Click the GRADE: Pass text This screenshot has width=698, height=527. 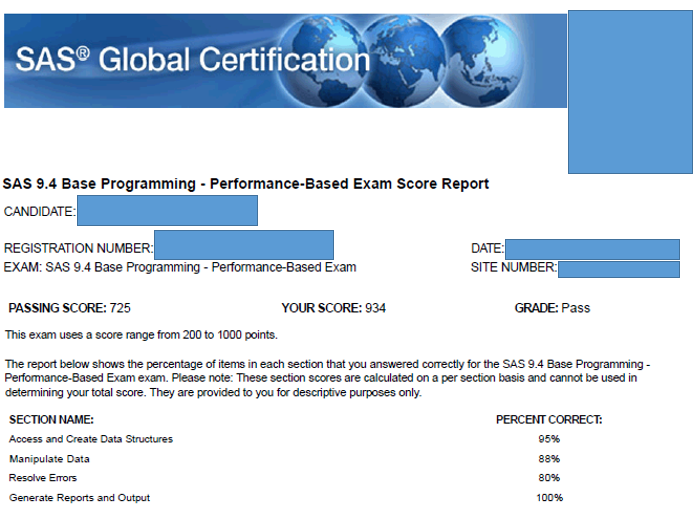(x=552, y=308)
